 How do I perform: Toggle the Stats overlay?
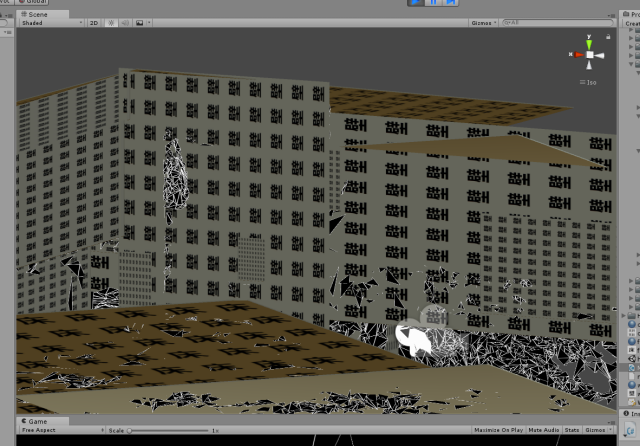572,430
